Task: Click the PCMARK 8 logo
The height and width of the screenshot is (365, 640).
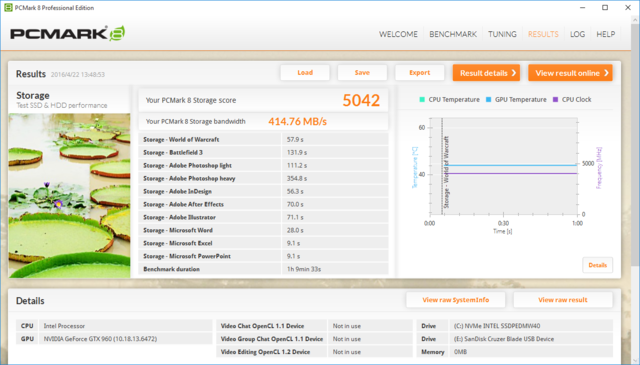Action: pyautogui.click(x=67, y=33)
